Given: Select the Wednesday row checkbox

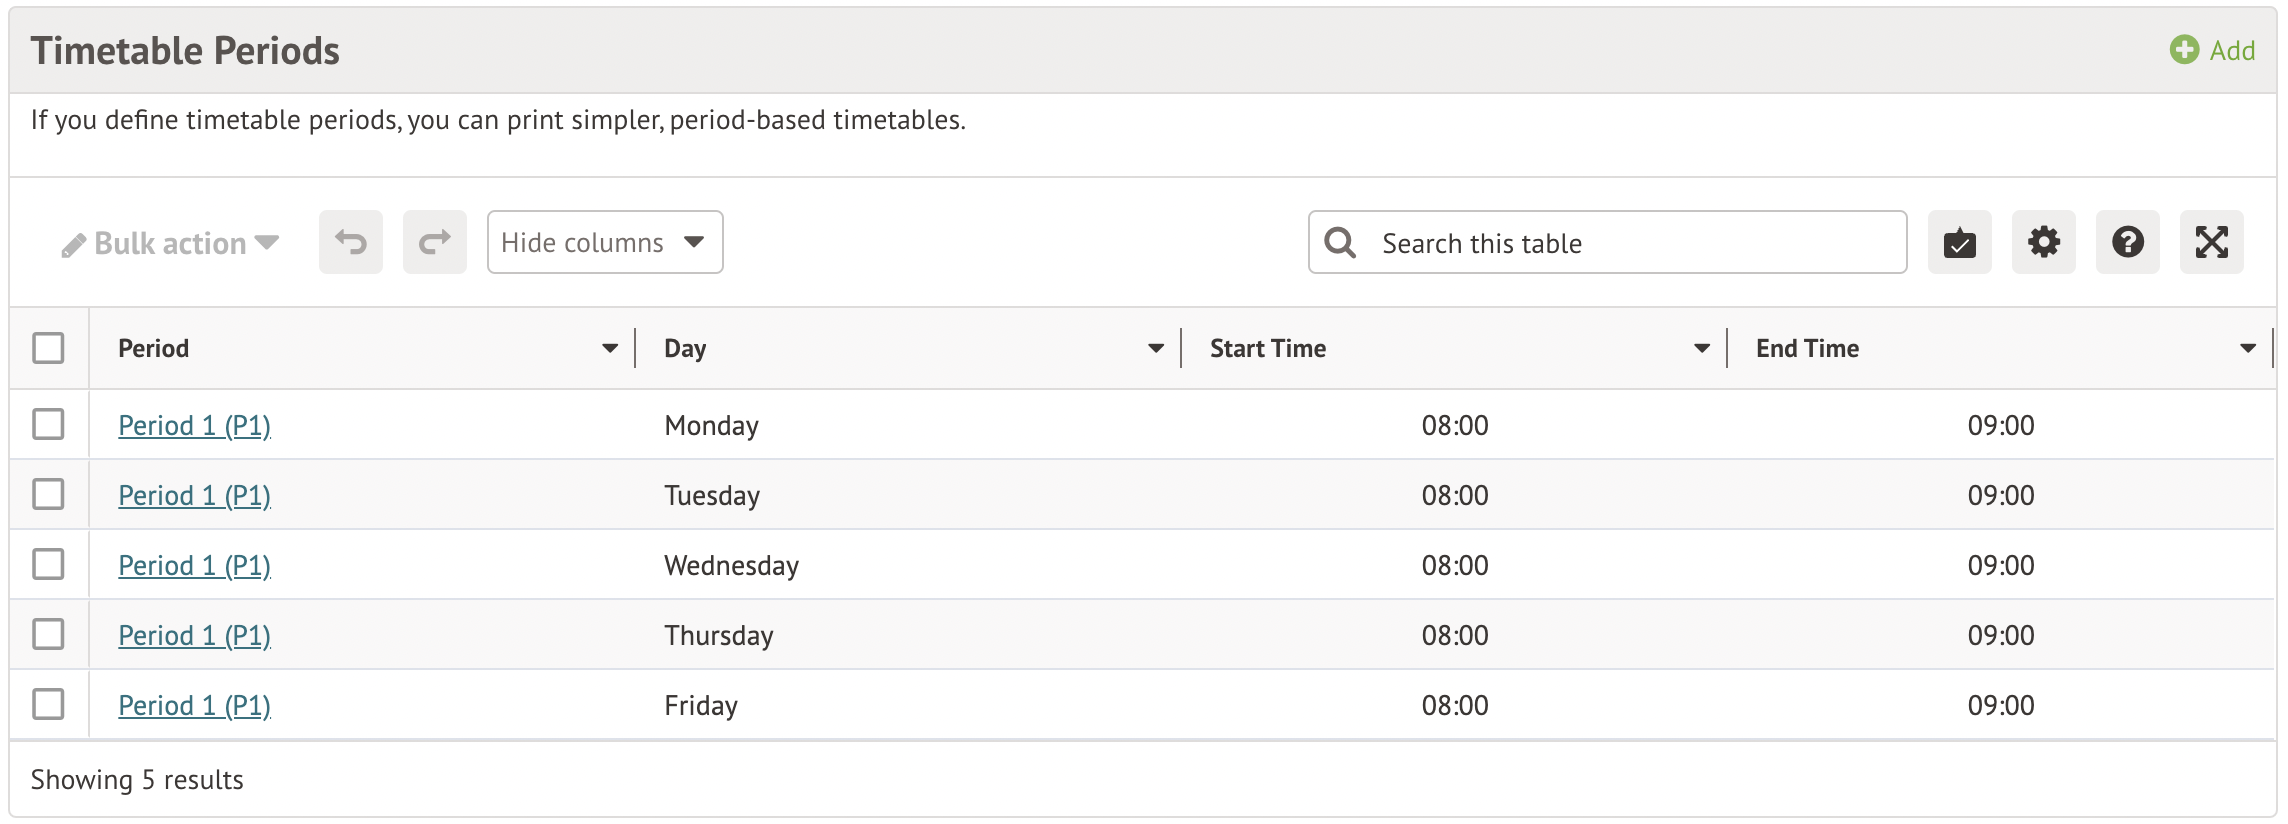Looking at the screenshot, I should point(48,564).
